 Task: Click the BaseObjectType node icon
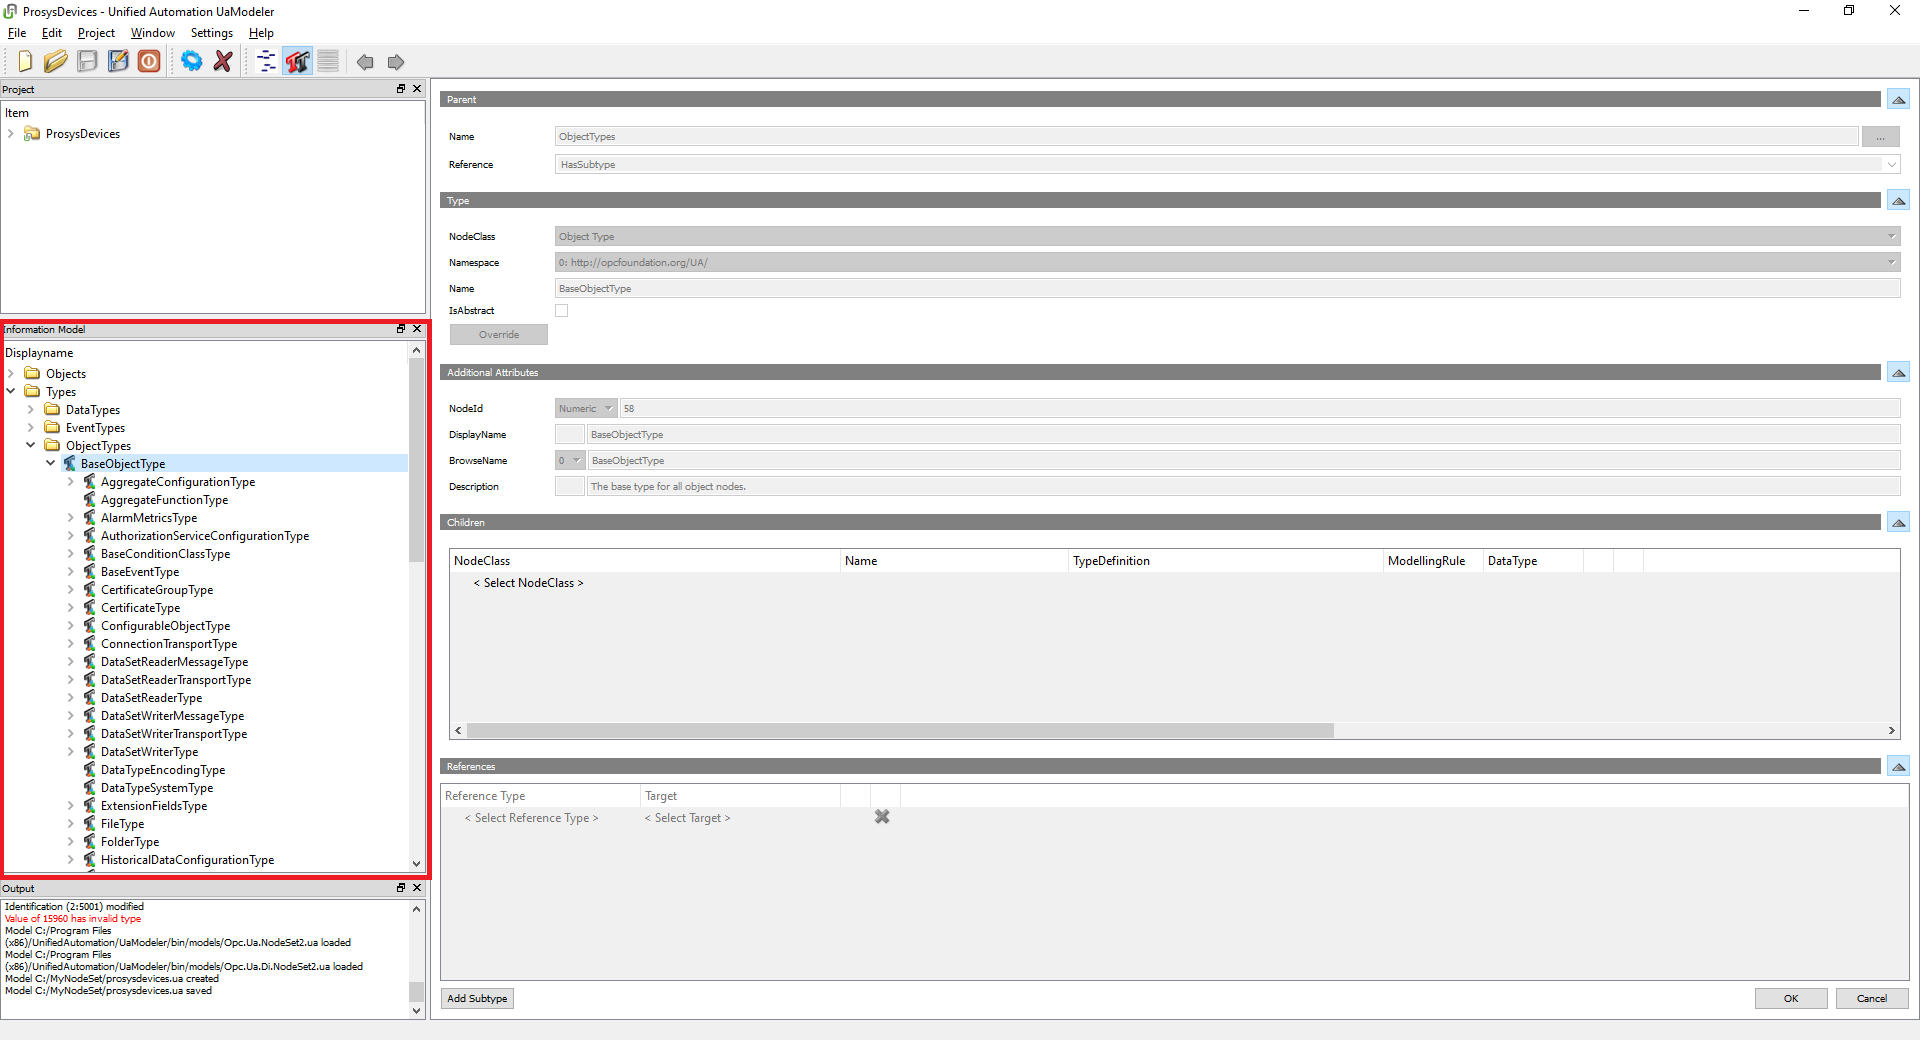[x=69, y=464]
